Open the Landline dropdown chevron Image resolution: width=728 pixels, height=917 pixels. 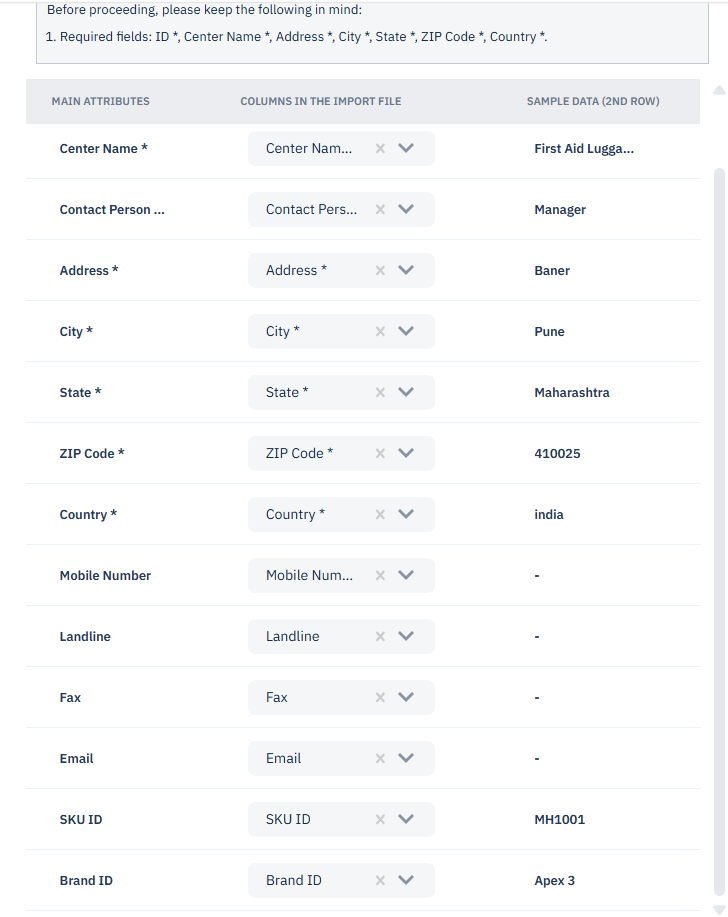(406, 637)
